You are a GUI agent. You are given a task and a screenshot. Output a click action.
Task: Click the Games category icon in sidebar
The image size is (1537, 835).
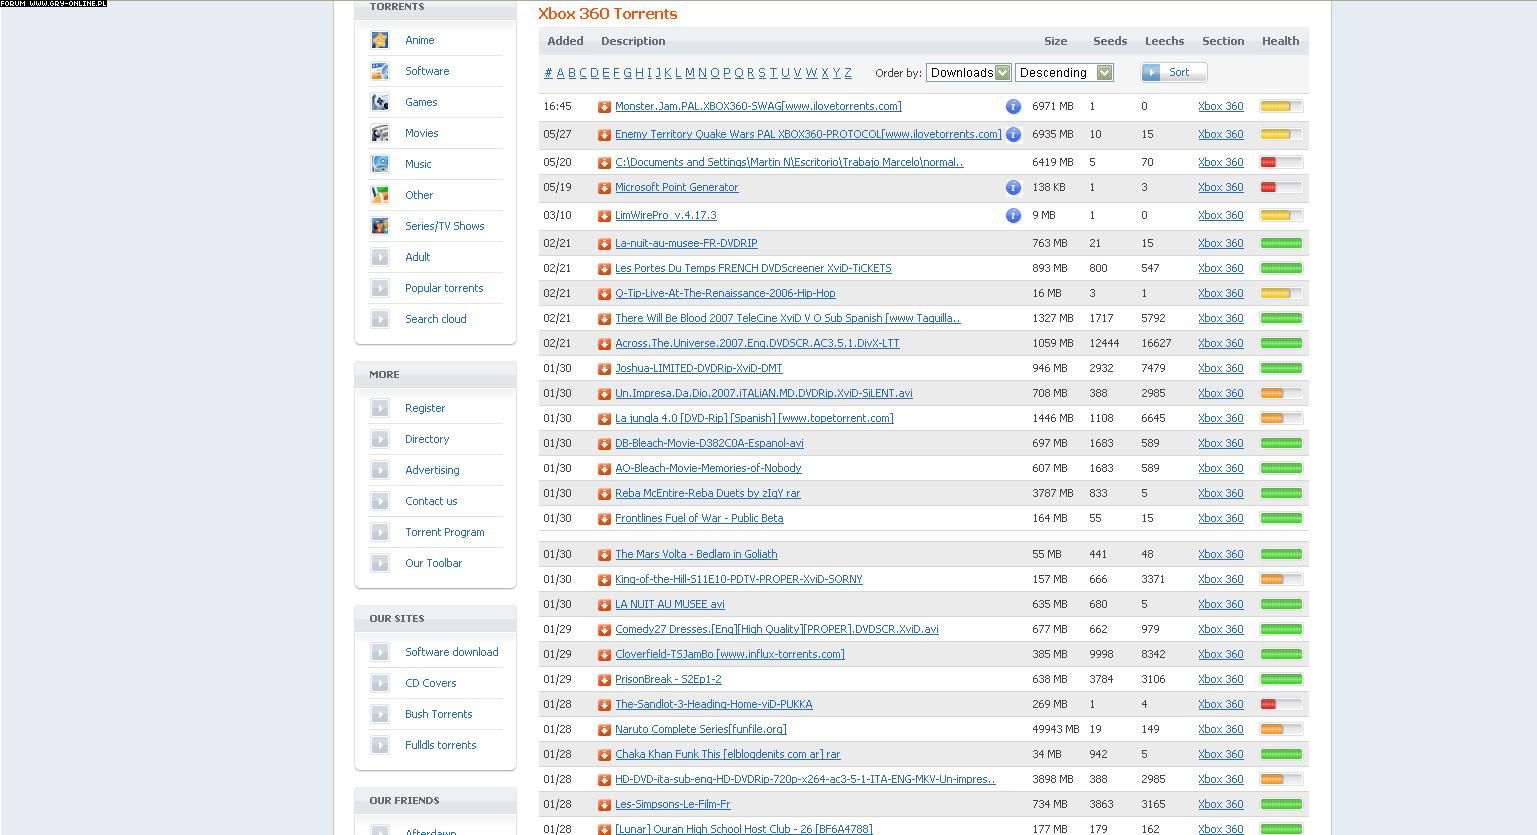[380, 102]
